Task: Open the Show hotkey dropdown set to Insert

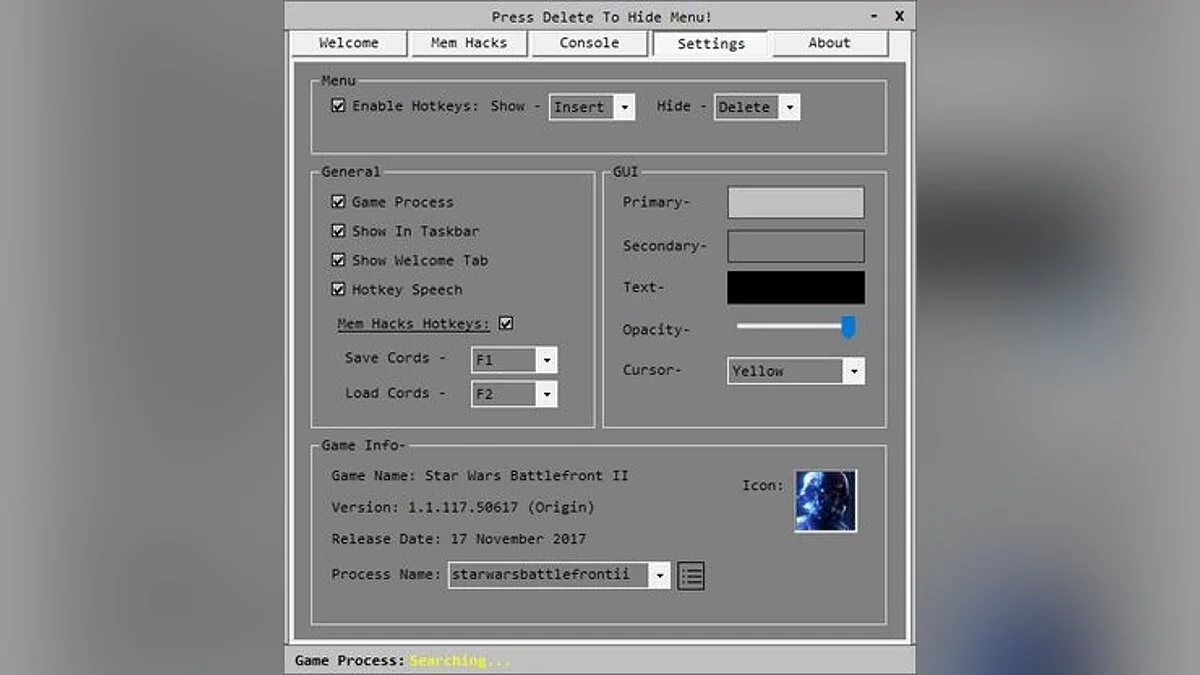Action: (x=626, y=106)
